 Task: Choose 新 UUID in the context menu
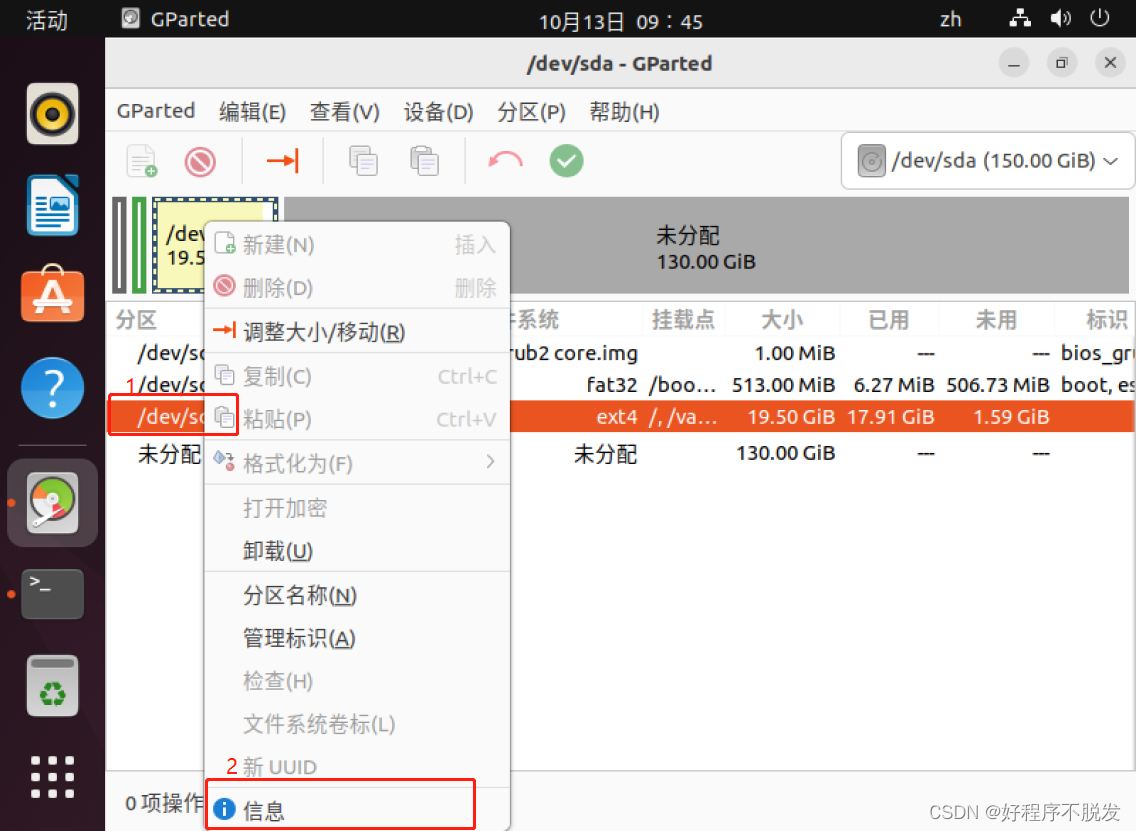point(280,765)
